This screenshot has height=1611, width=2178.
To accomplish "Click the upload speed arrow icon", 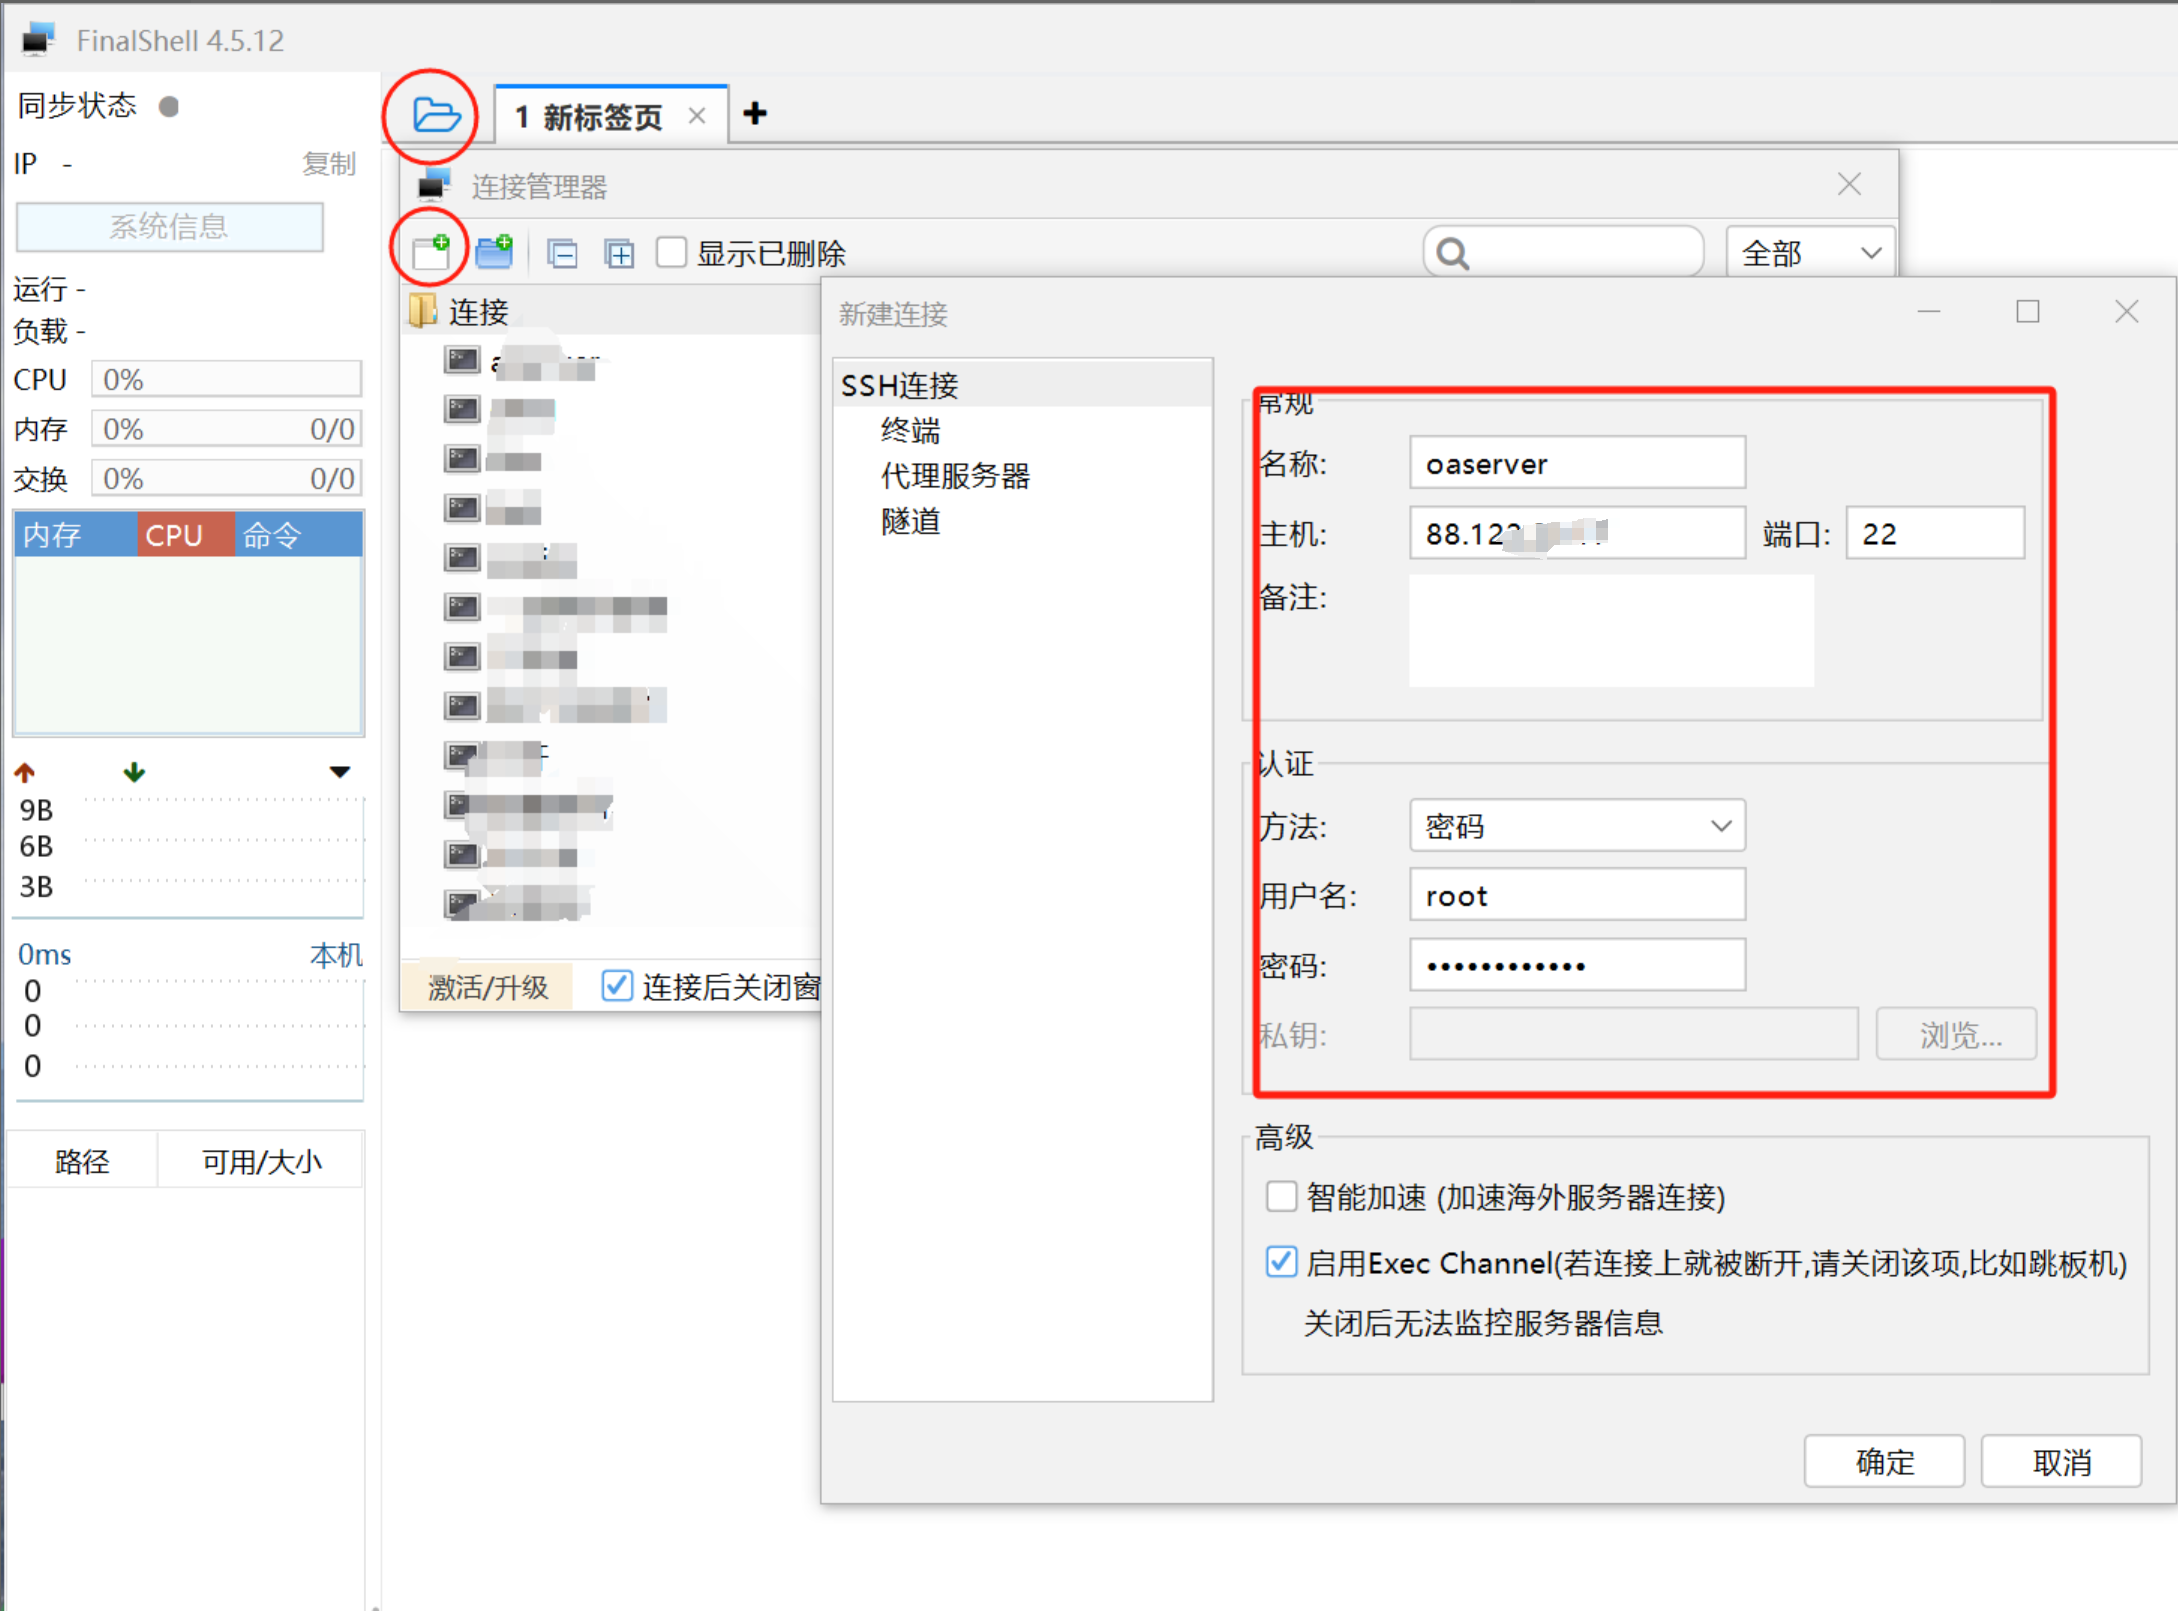I will (25, 772).
